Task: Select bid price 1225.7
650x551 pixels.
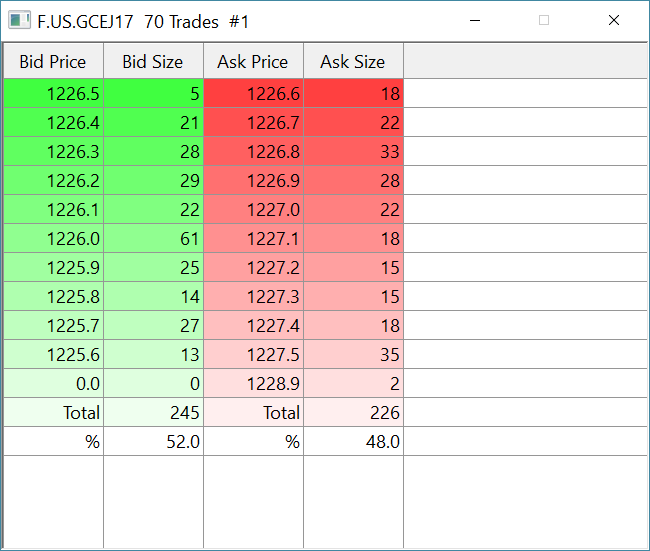Action: click(53, 325)
